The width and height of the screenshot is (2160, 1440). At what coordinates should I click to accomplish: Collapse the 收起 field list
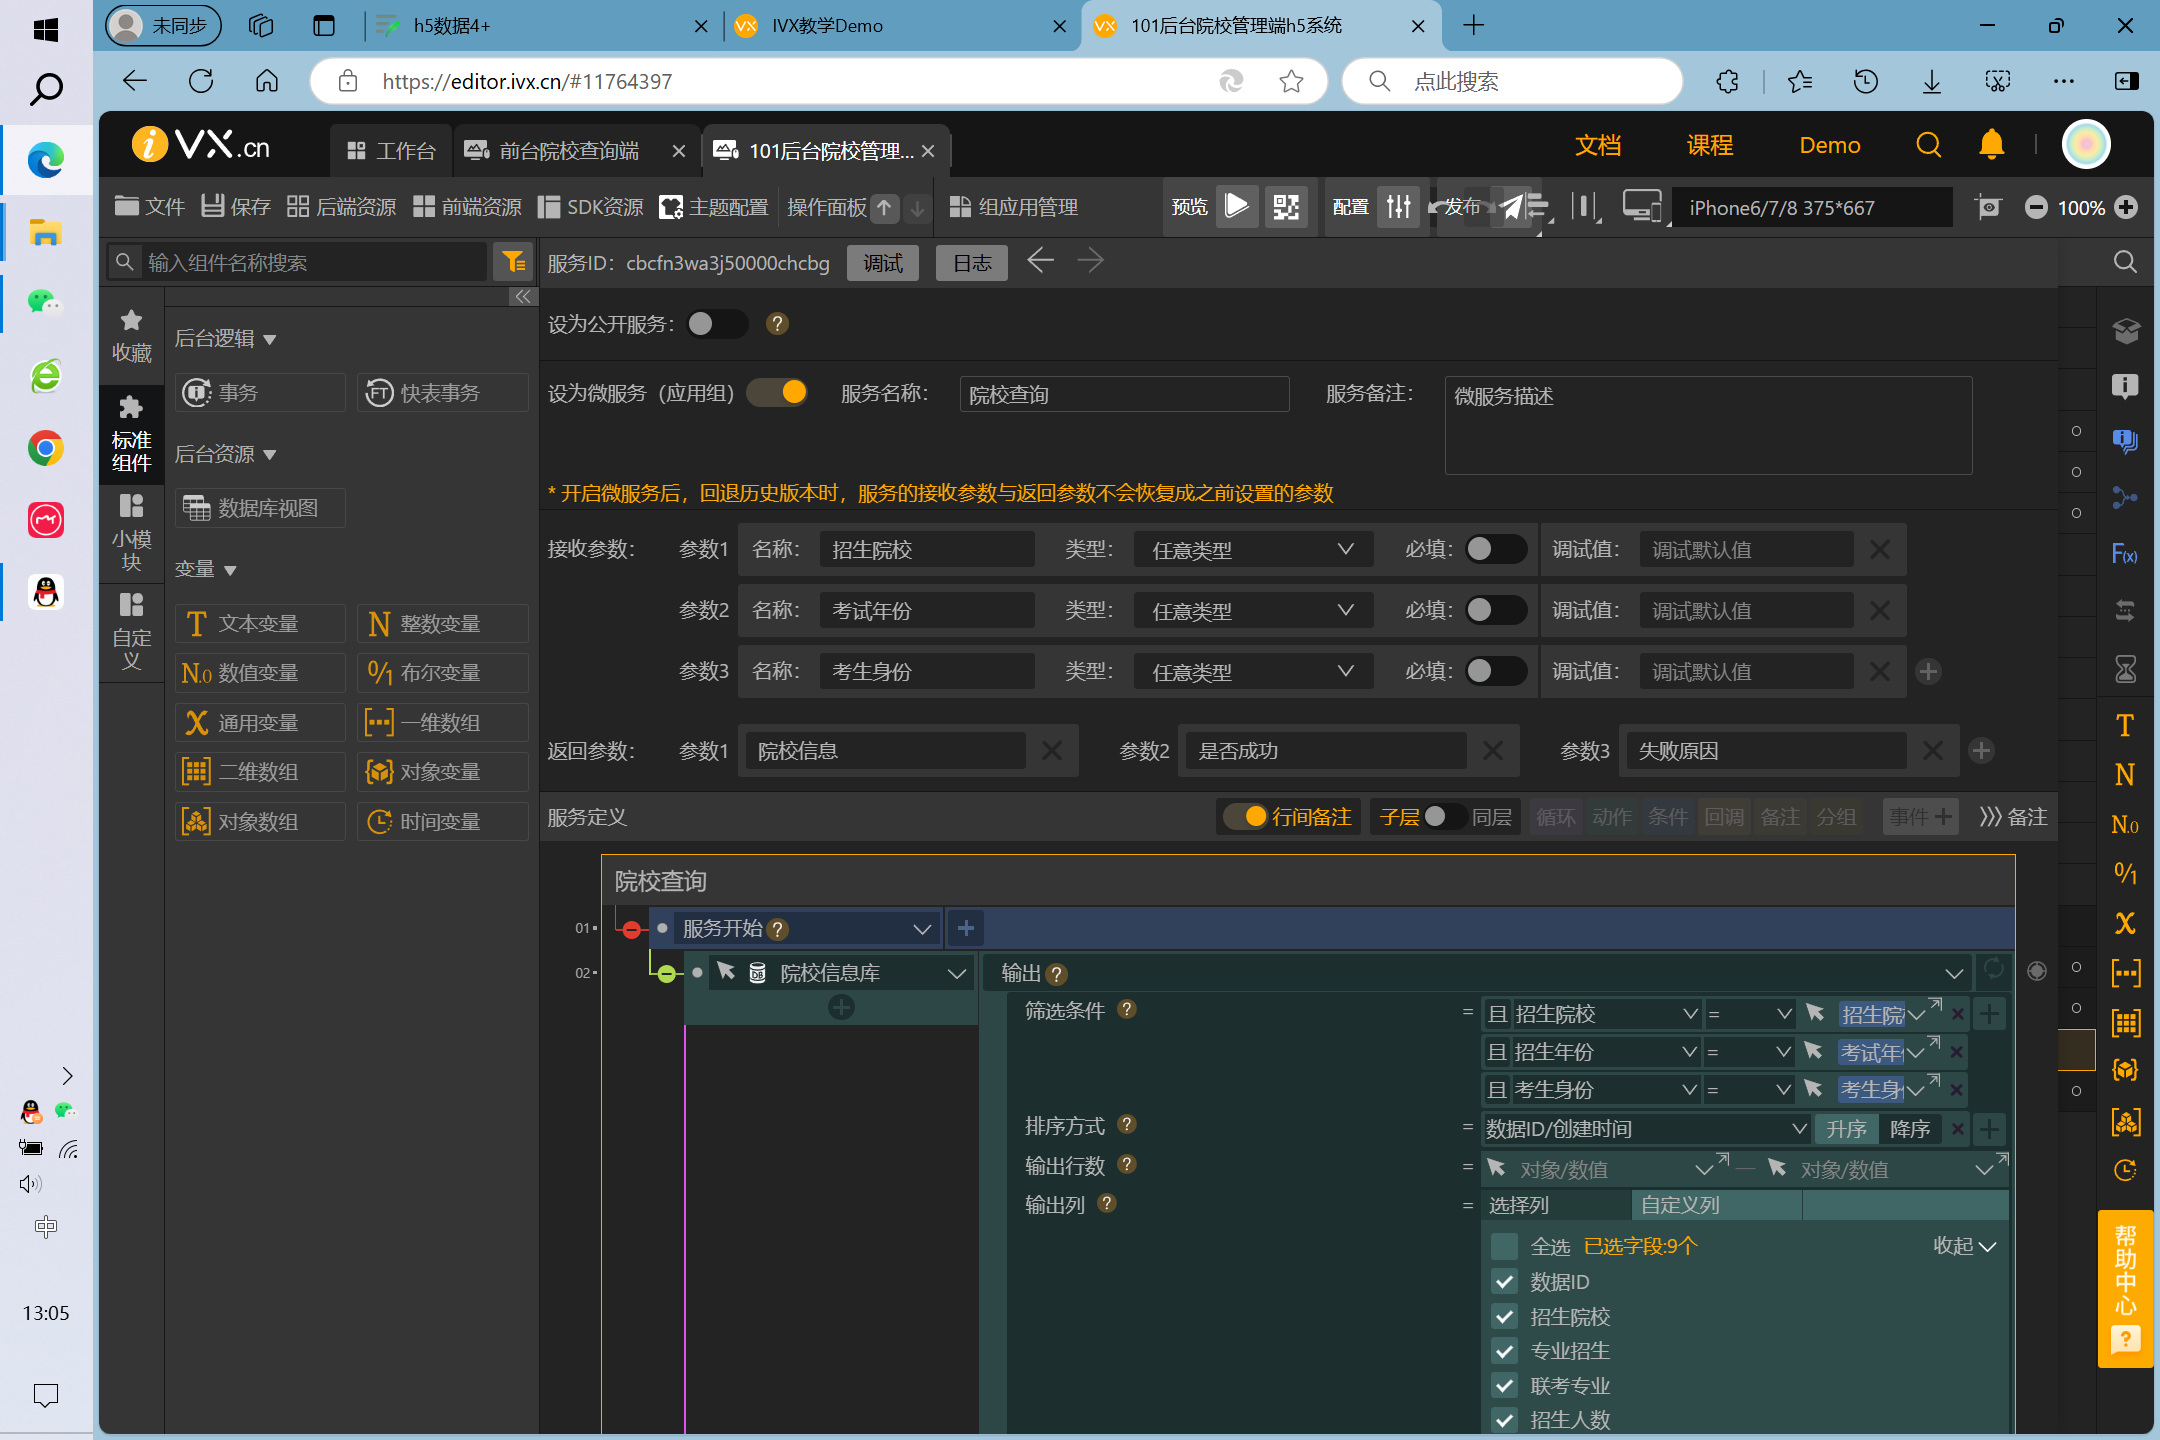pyautogui.click(x=1964, y=1246)
